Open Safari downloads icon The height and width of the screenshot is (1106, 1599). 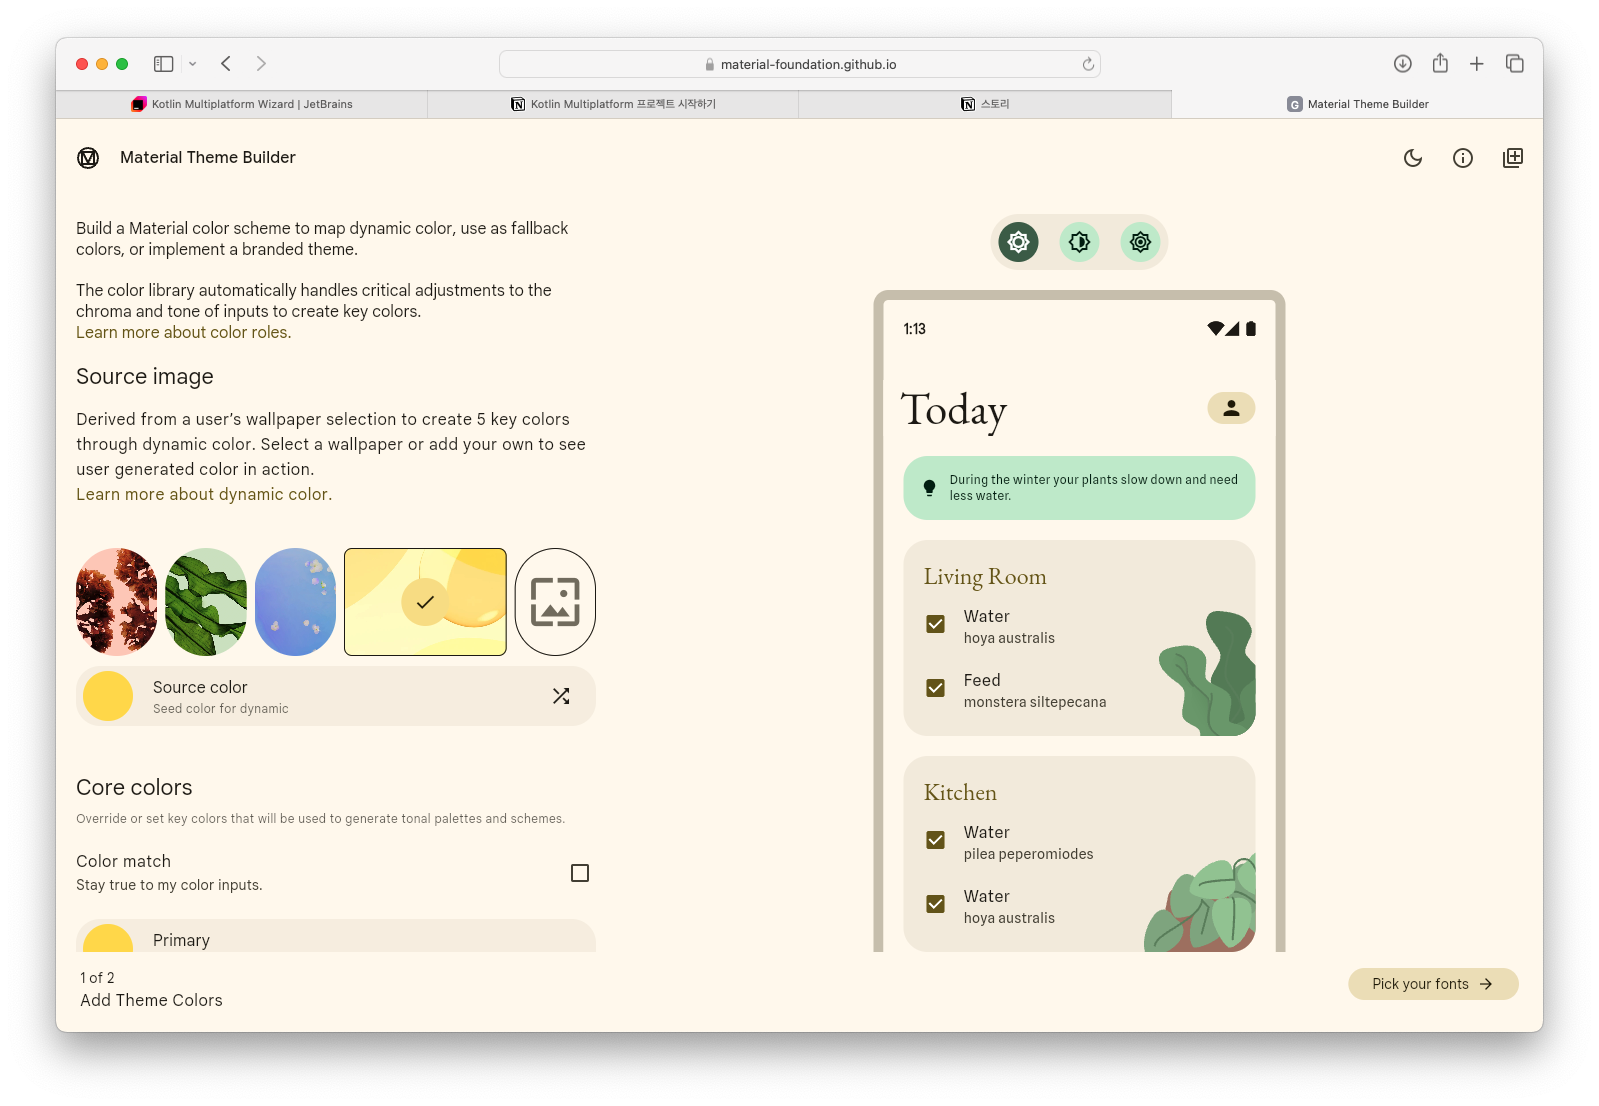[1403, 64]
